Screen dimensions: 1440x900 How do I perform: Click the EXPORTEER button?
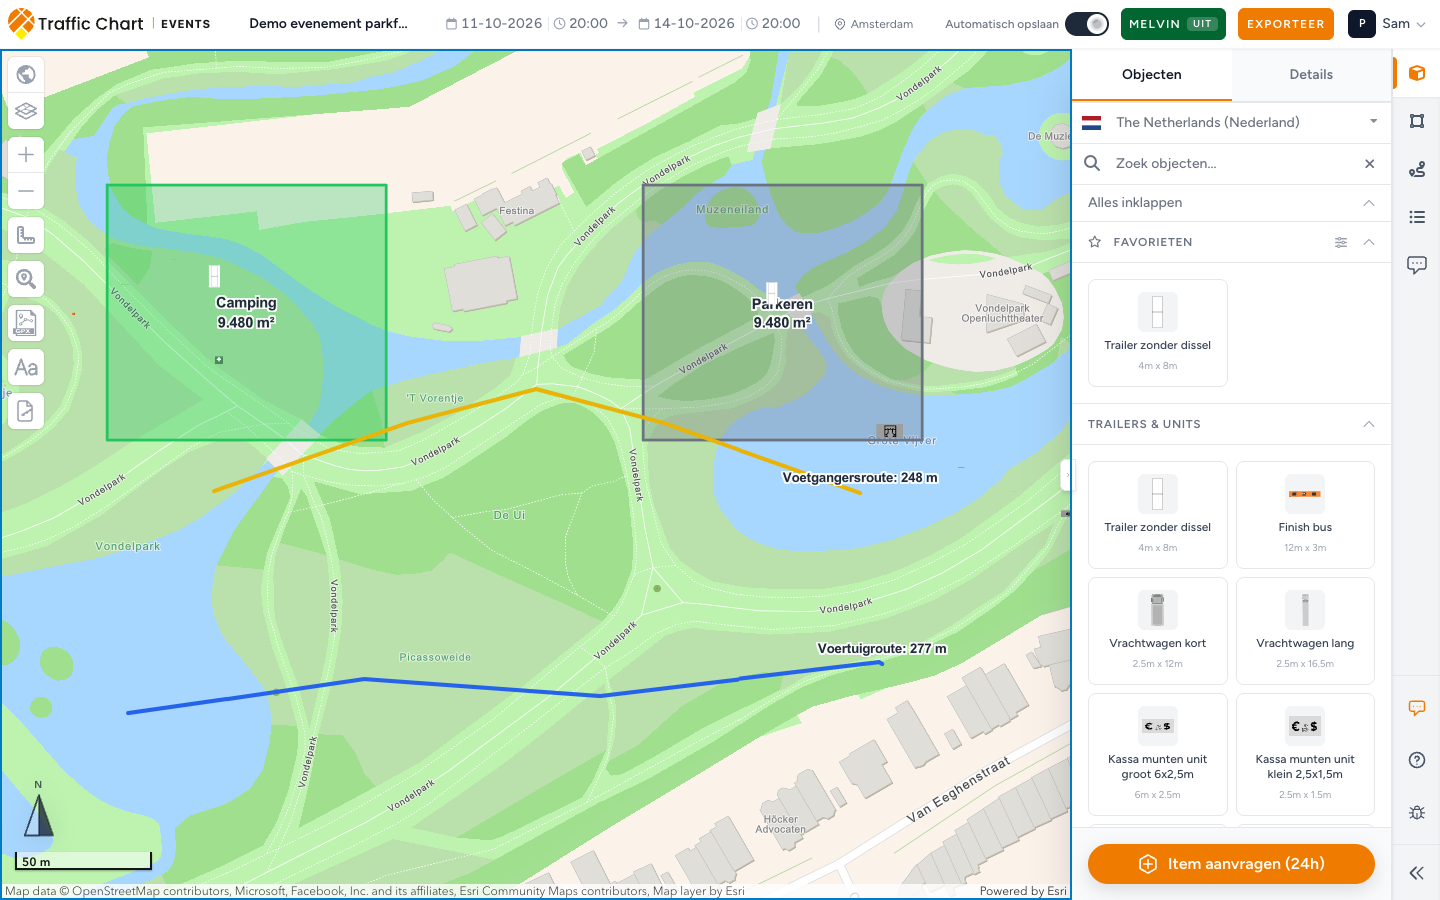click(x=1286, y=24)
